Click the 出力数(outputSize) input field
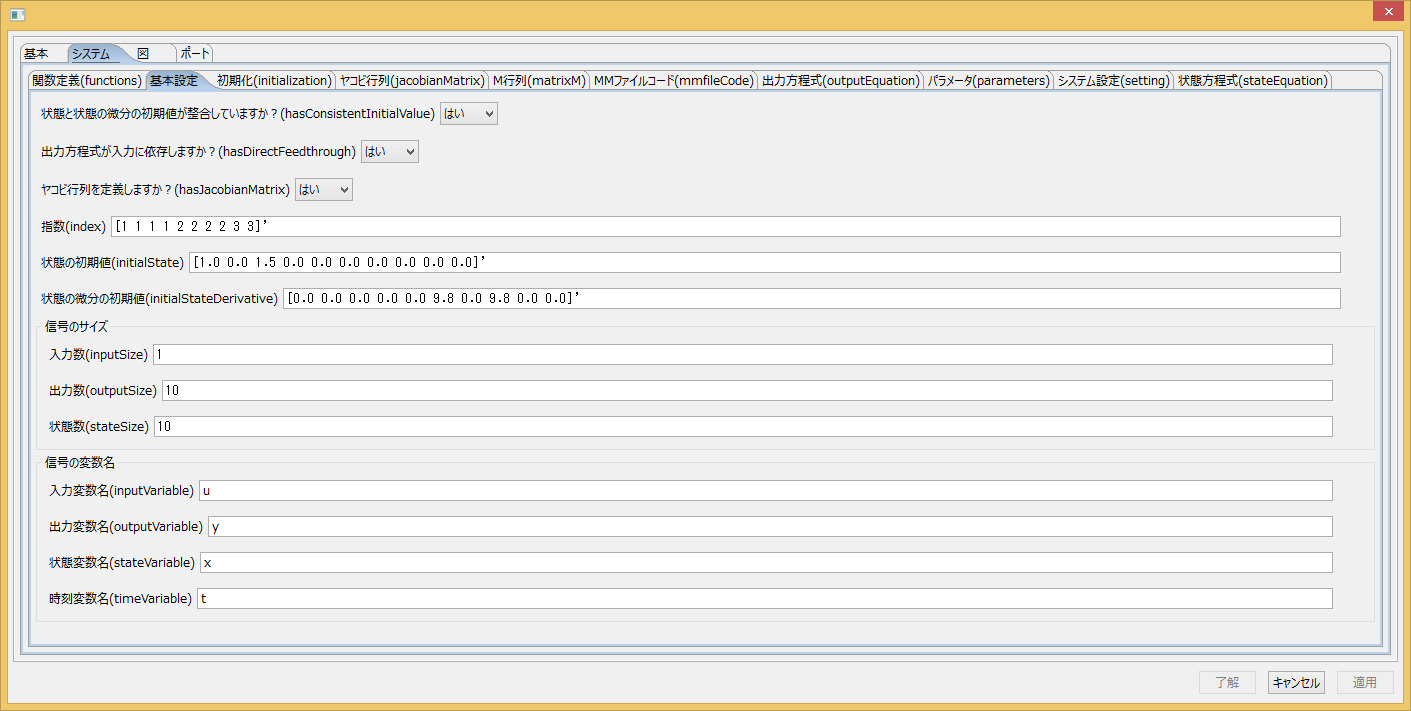1411x711 pixels. pyautogui.click(x=747, y=391)
